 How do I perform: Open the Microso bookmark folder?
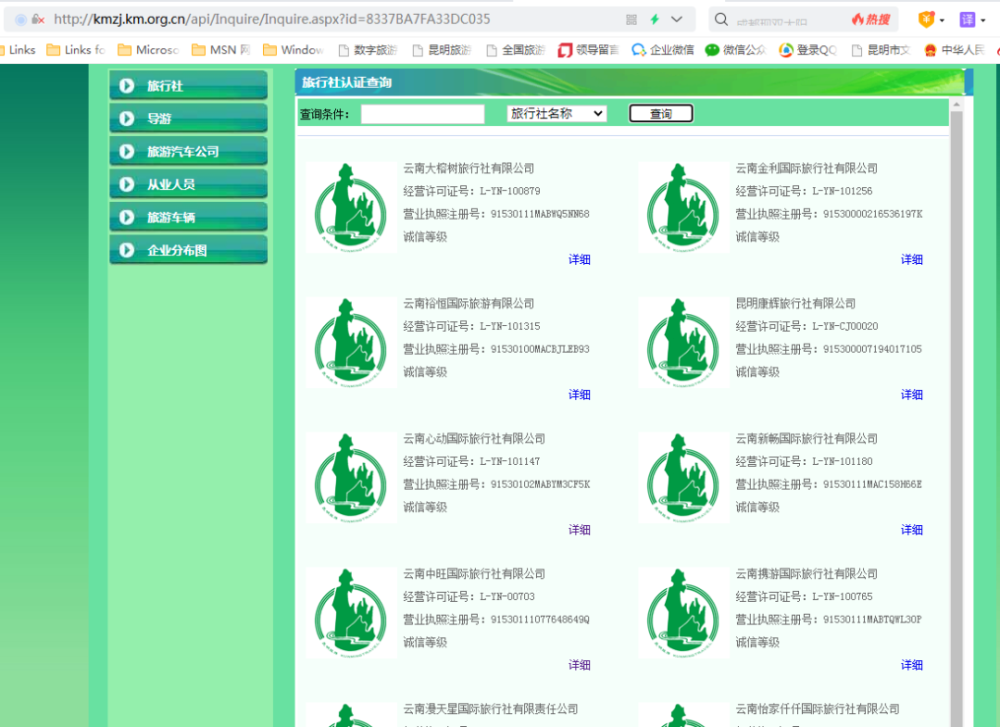[149, 50]
